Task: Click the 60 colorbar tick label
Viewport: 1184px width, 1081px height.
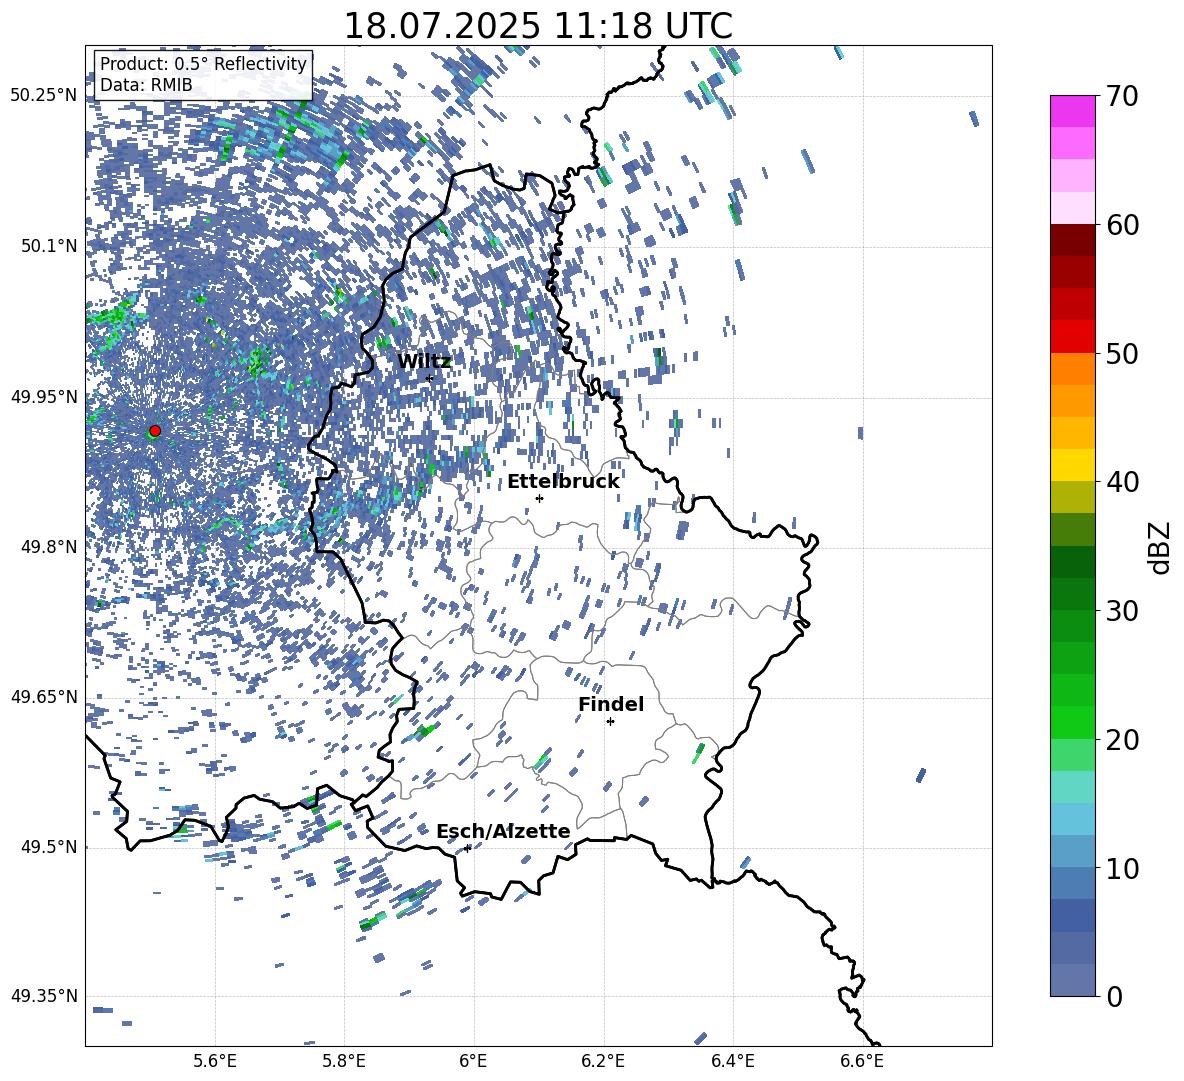Action: coord(1123,225)
